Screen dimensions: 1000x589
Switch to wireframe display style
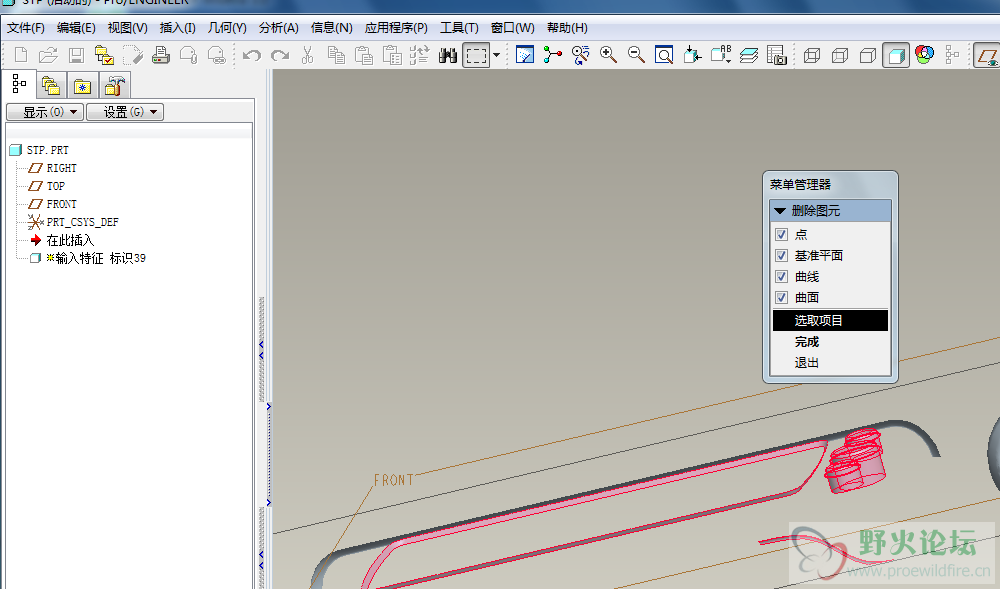812,55
